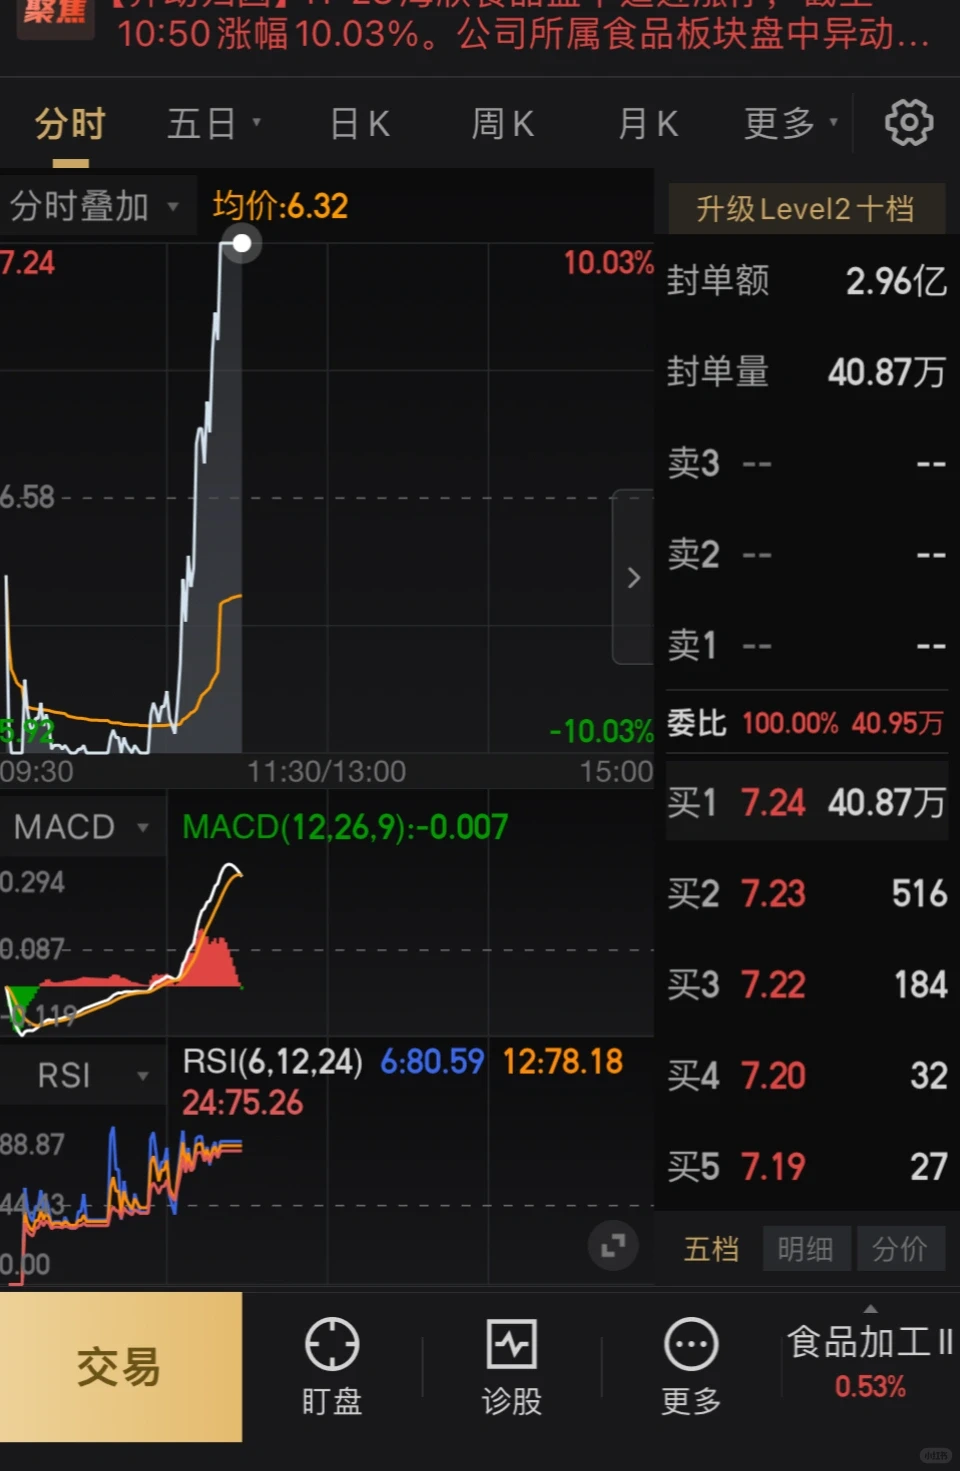The width and height of the screenshot is (960, 1471).
Task: Switch to the 周K chart tab
Action: click(502, 122)
